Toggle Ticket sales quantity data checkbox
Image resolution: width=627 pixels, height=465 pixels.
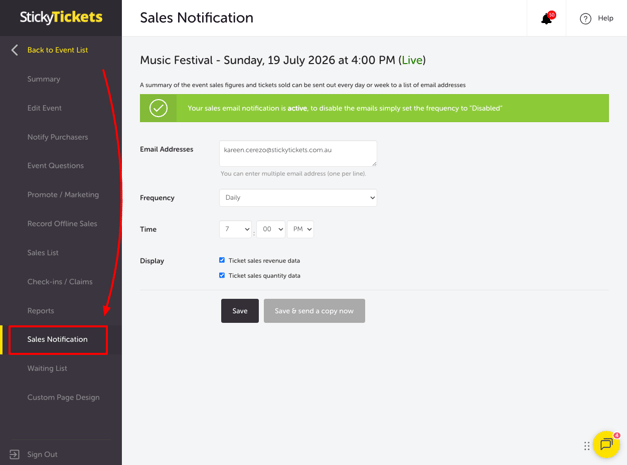click(x=222, y=275)
